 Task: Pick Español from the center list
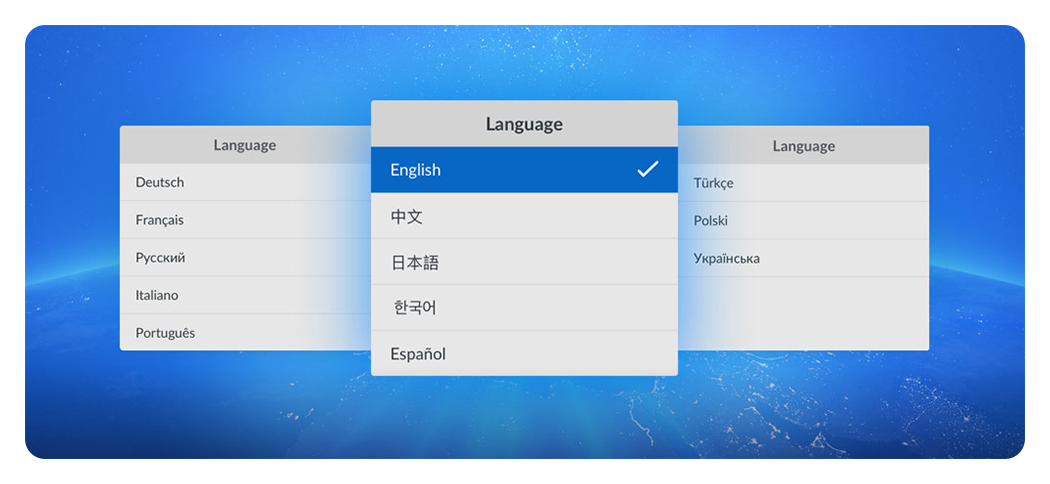(x=524, y=353)
